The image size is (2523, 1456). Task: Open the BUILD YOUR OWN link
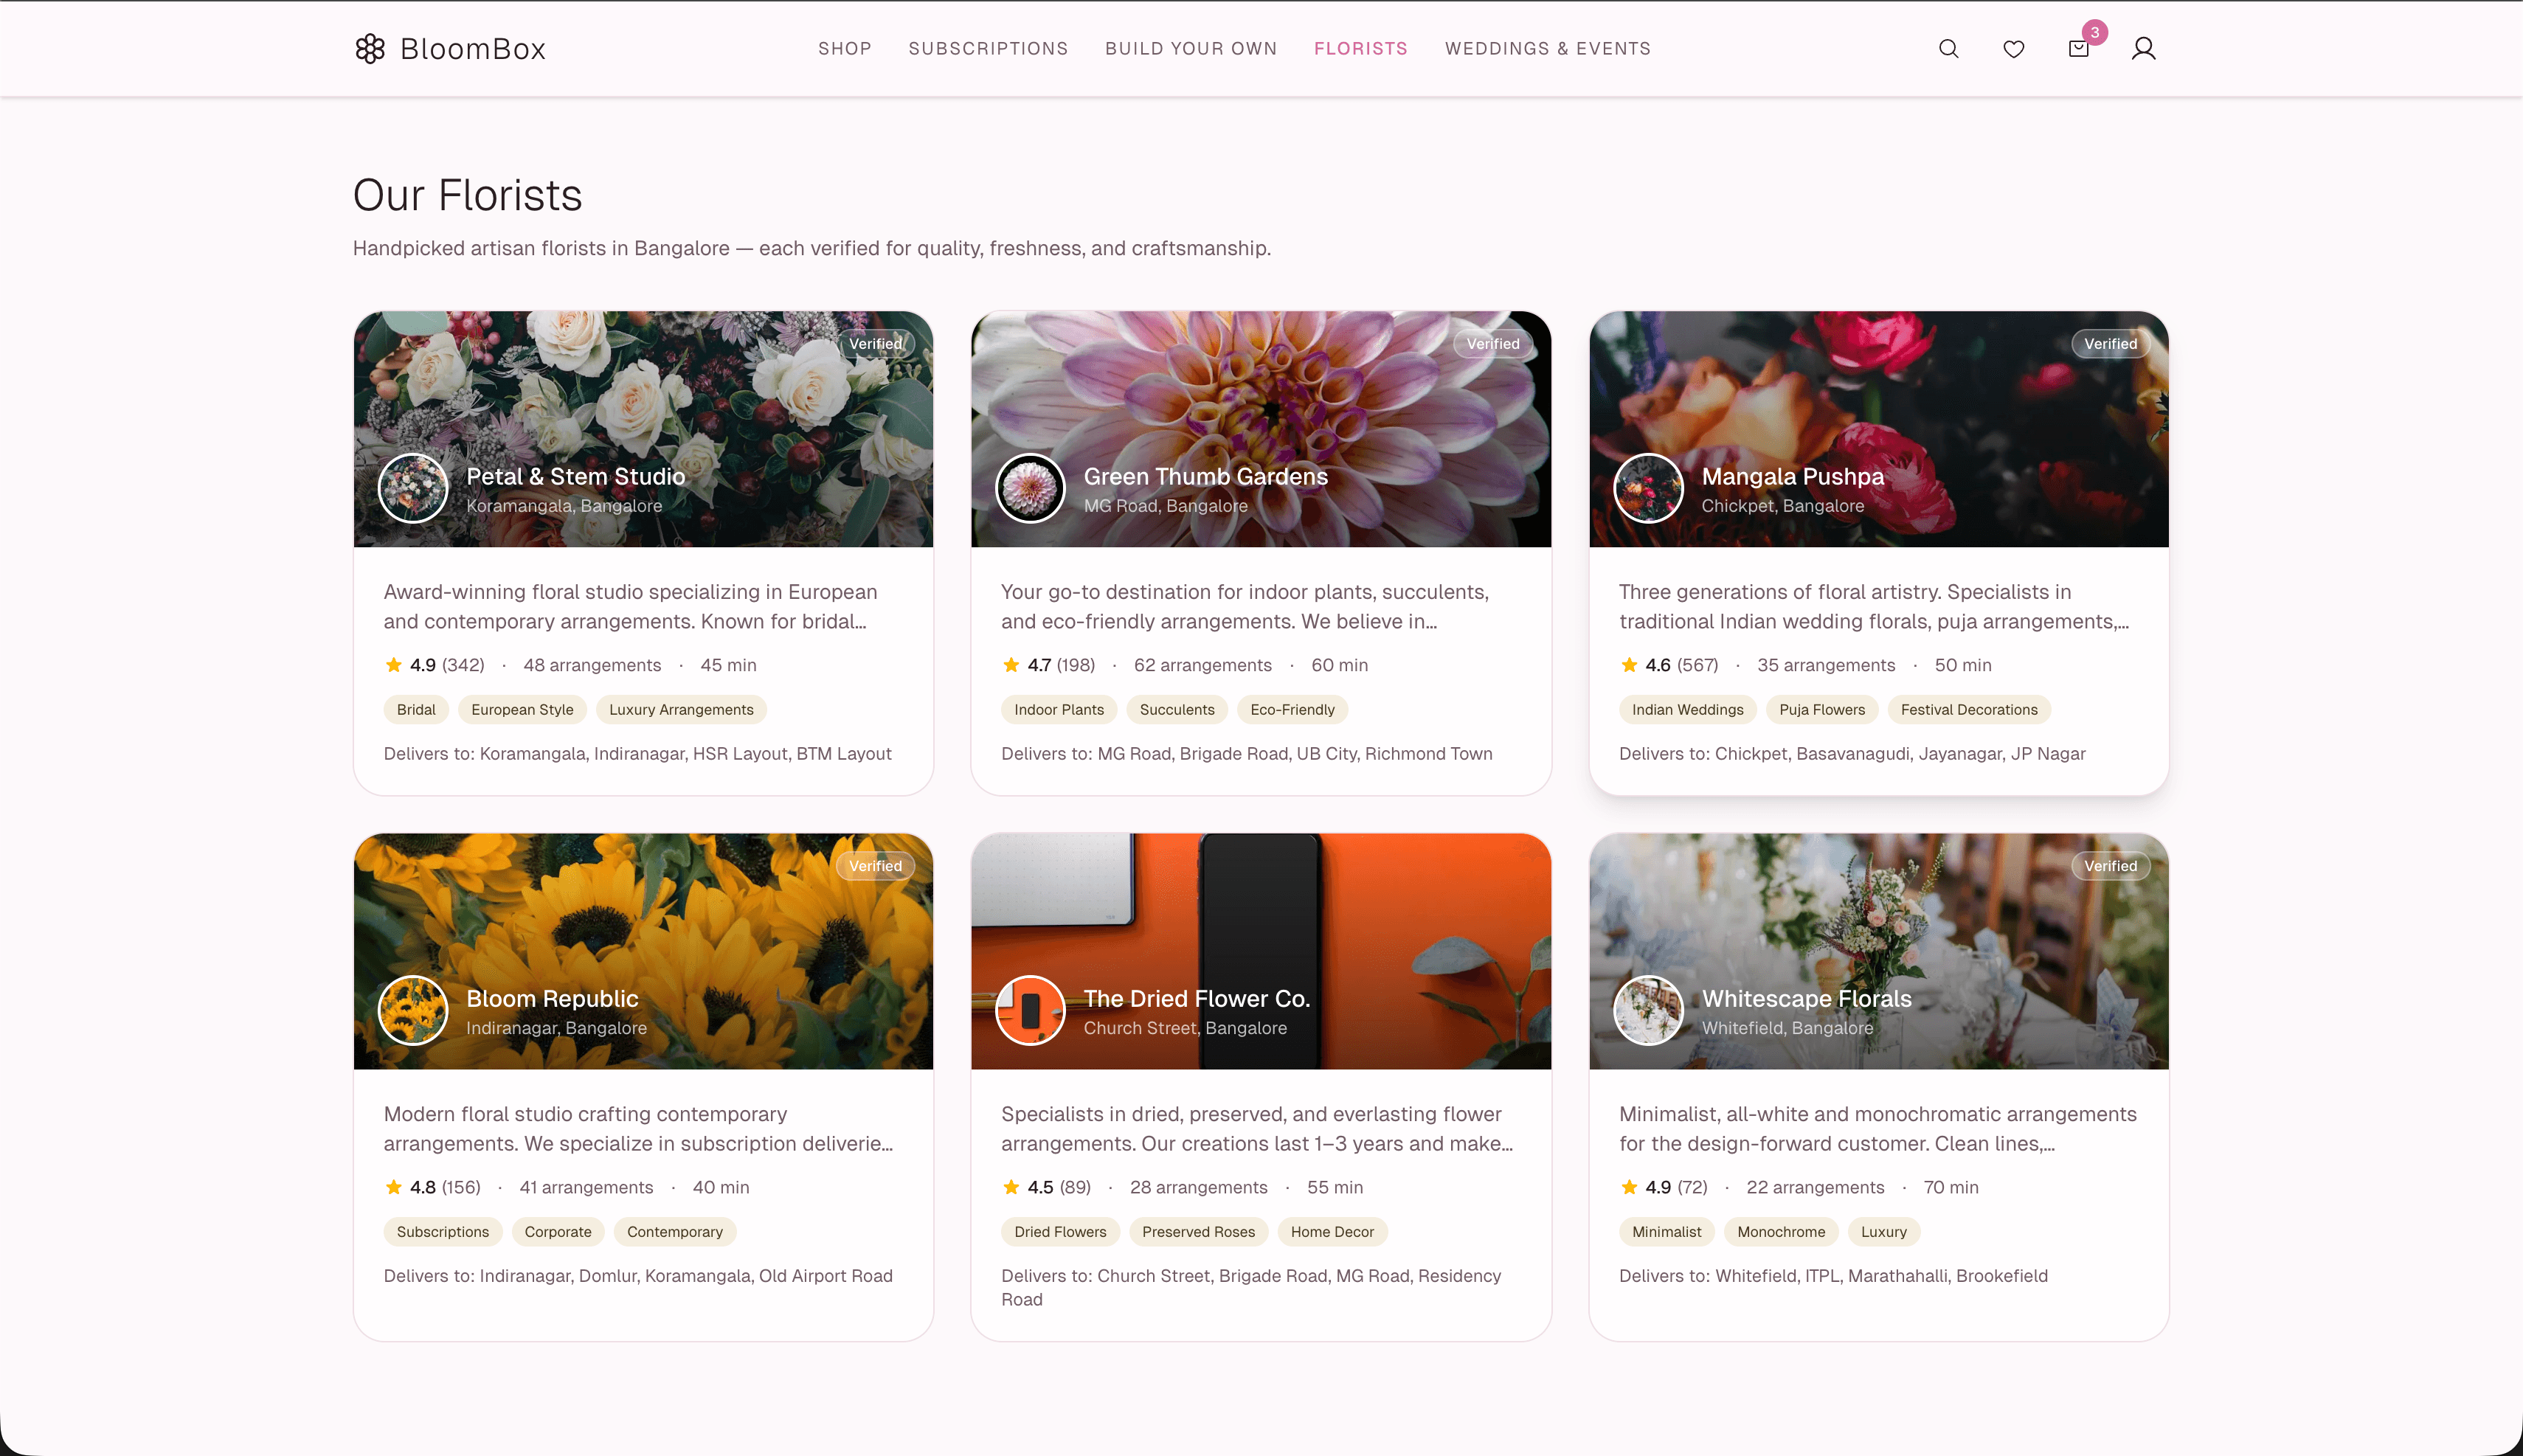(x=1191, y=48)
